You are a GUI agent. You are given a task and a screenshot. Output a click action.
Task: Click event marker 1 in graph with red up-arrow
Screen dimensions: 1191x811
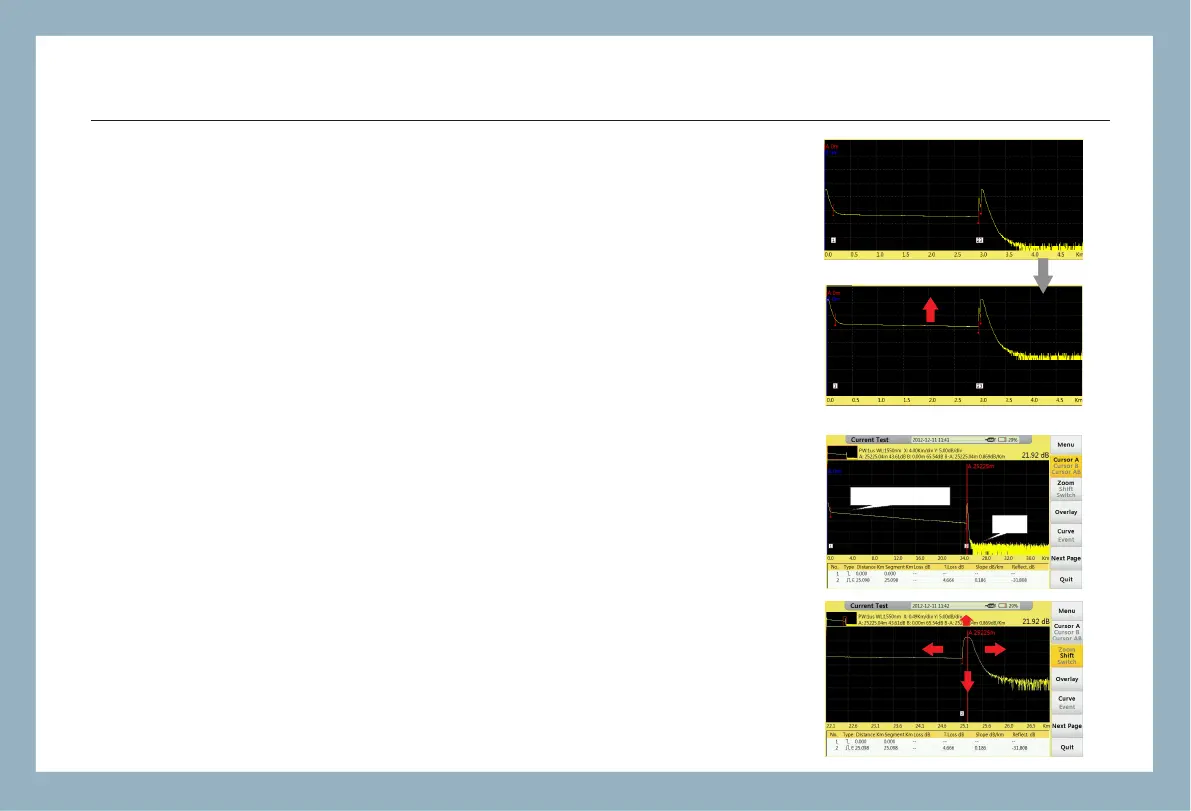(835, 386)
